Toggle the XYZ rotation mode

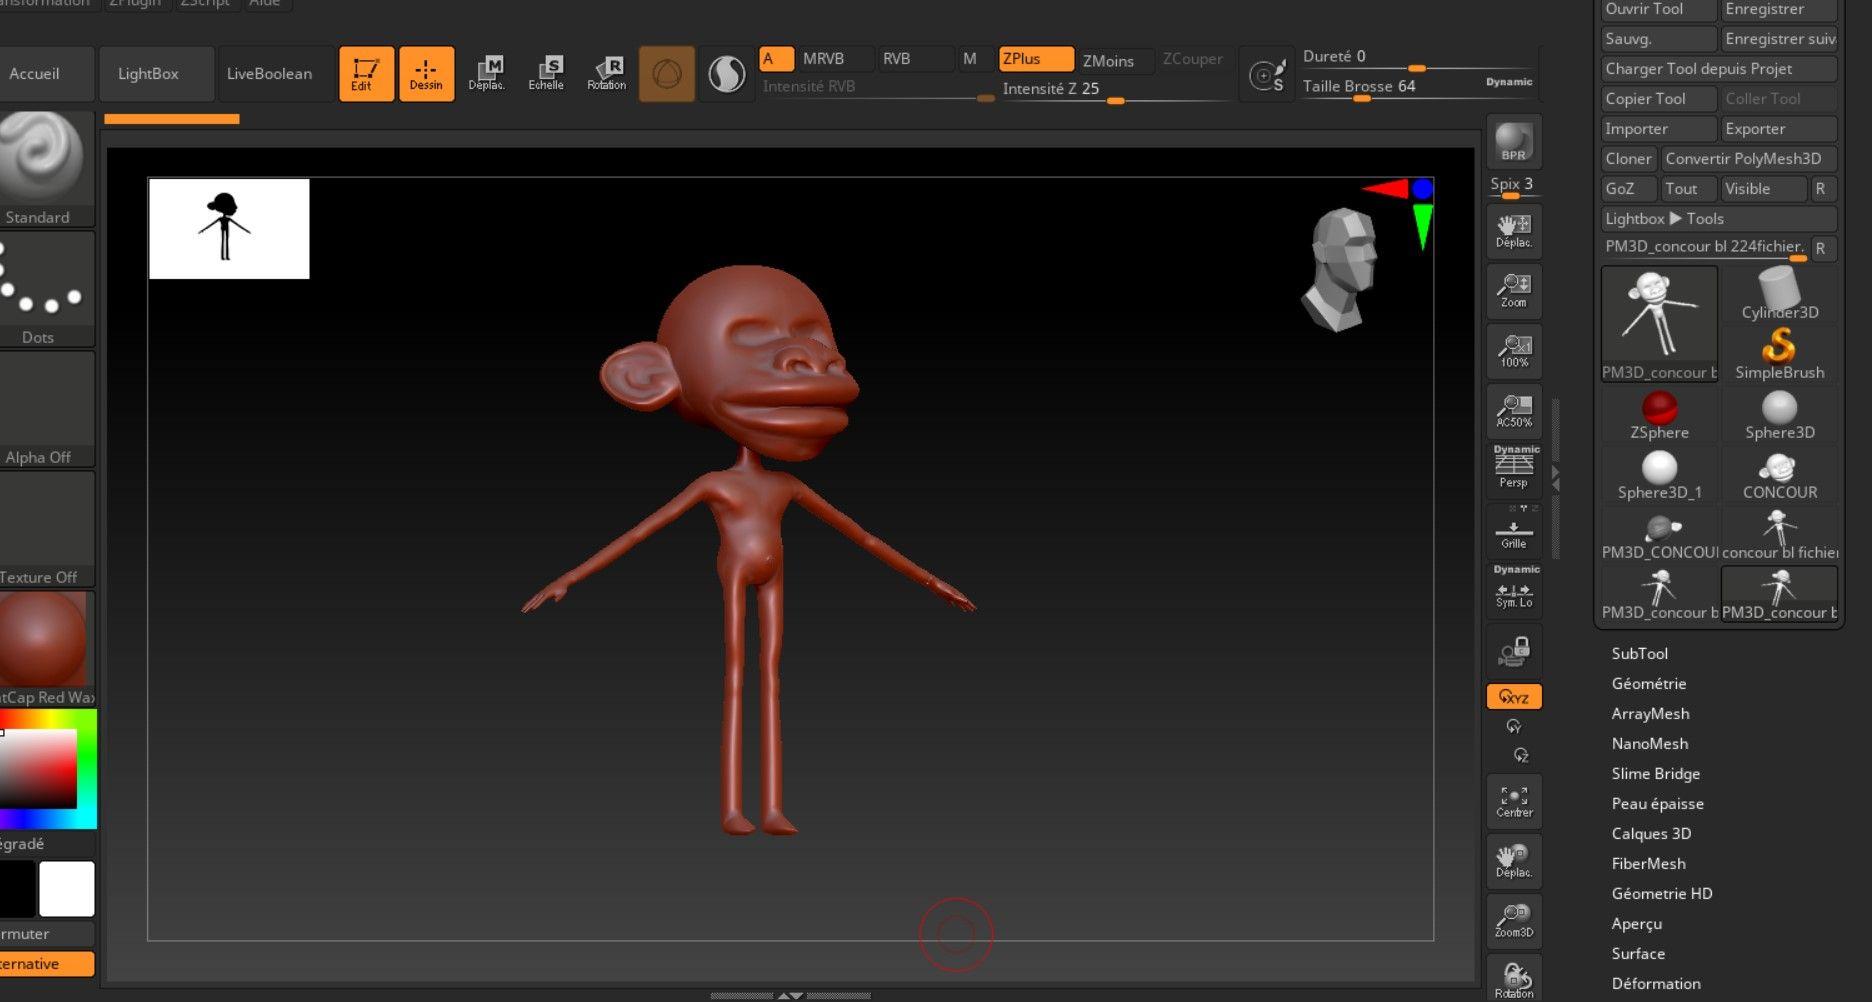(x=1514, y=697)
